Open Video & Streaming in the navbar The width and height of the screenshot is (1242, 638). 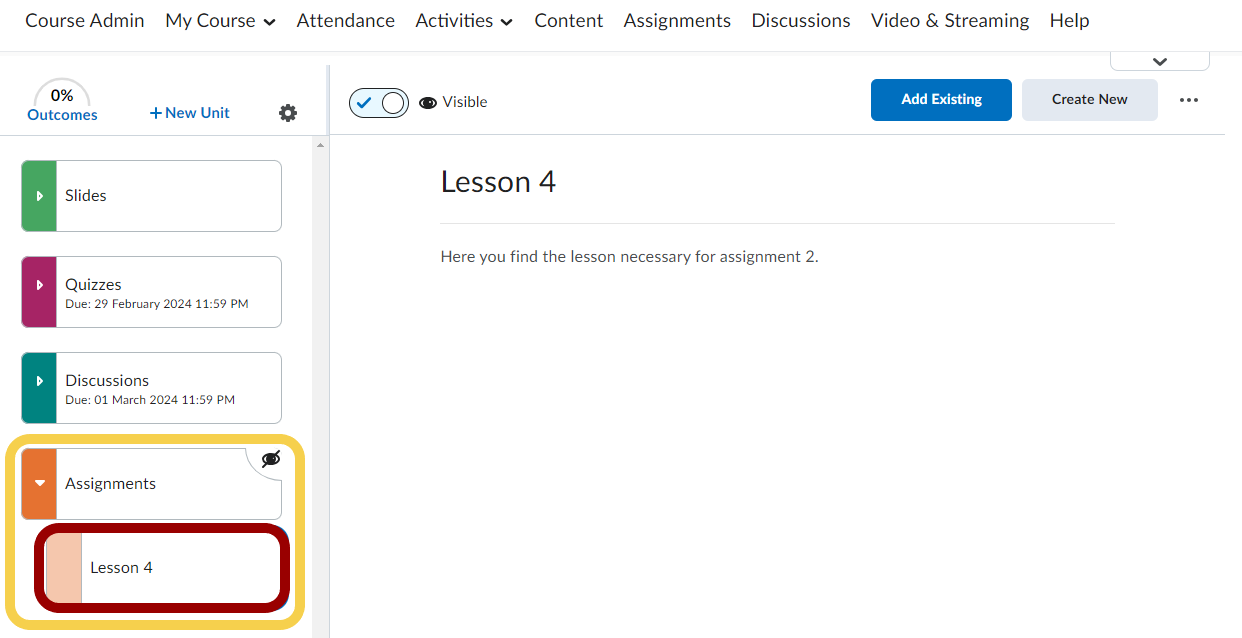(949, 21)
